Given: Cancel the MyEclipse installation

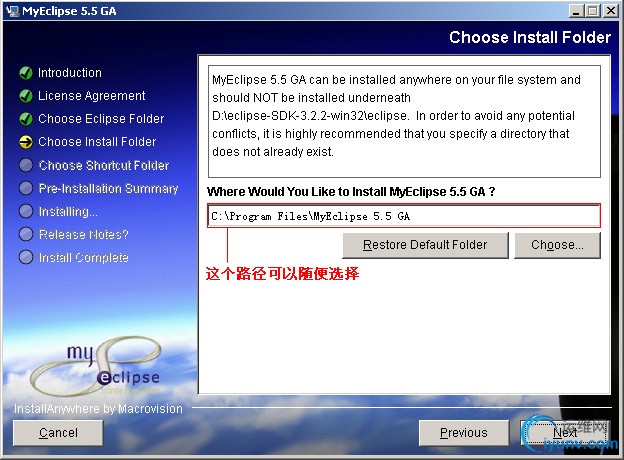Looking at the screenshot, I should point(58,433).
